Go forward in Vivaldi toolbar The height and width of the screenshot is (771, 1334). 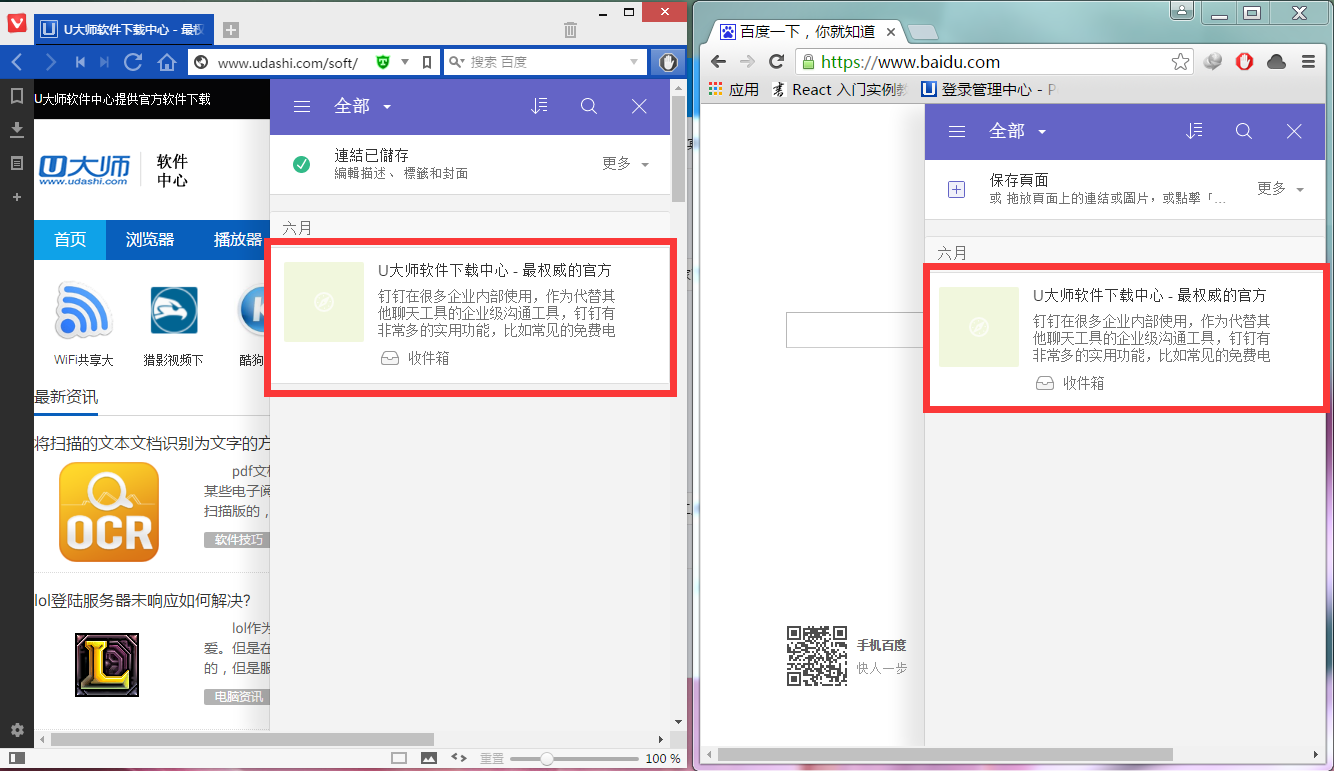49,62
